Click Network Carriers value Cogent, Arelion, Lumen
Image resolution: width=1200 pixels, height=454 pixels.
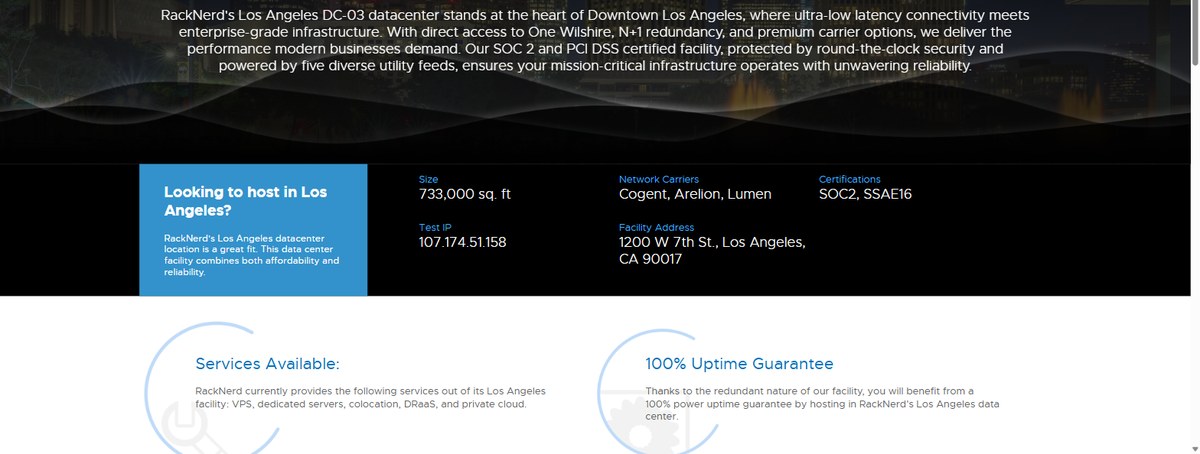(695, 194)
